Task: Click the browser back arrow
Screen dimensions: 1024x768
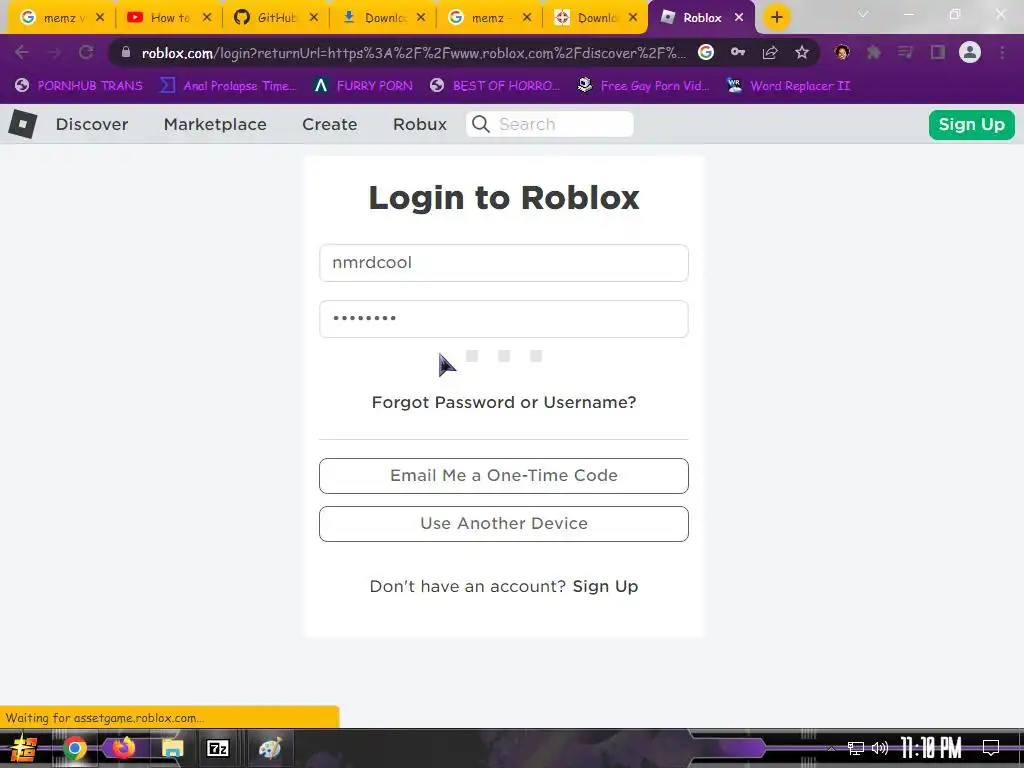Action: point(22,52)
